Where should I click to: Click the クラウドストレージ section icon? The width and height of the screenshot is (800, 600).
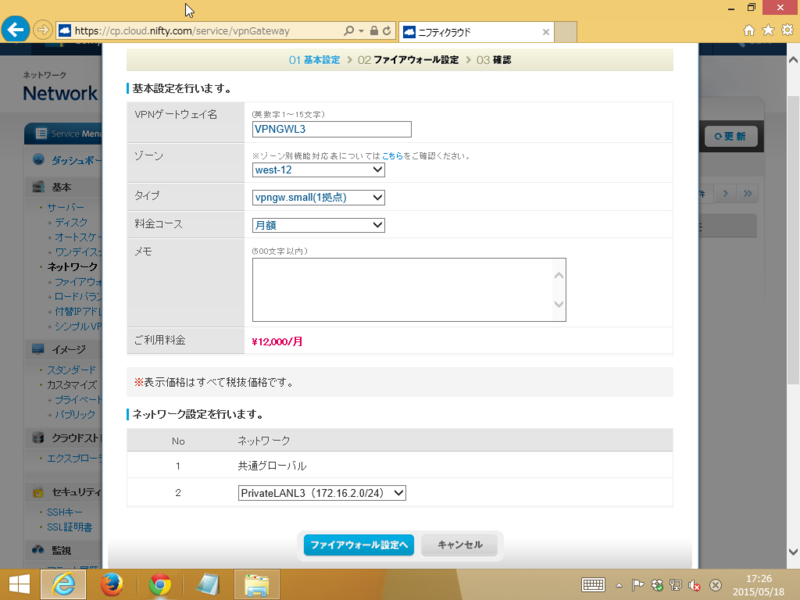[x=38, y=438]
